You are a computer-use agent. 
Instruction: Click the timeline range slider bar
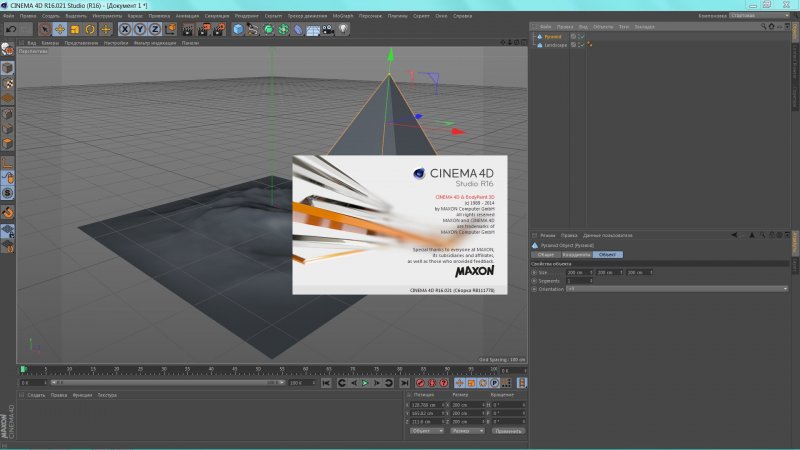click(x=167, y=383)
